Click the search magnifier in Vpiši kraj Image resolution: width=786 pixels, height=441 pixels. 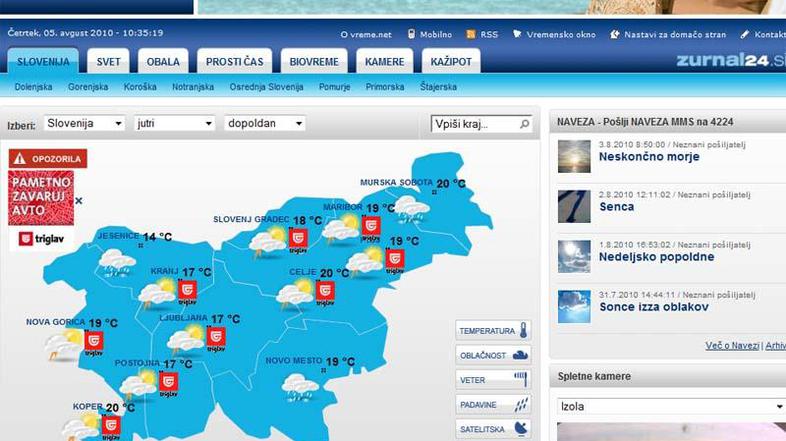(525, 125)
